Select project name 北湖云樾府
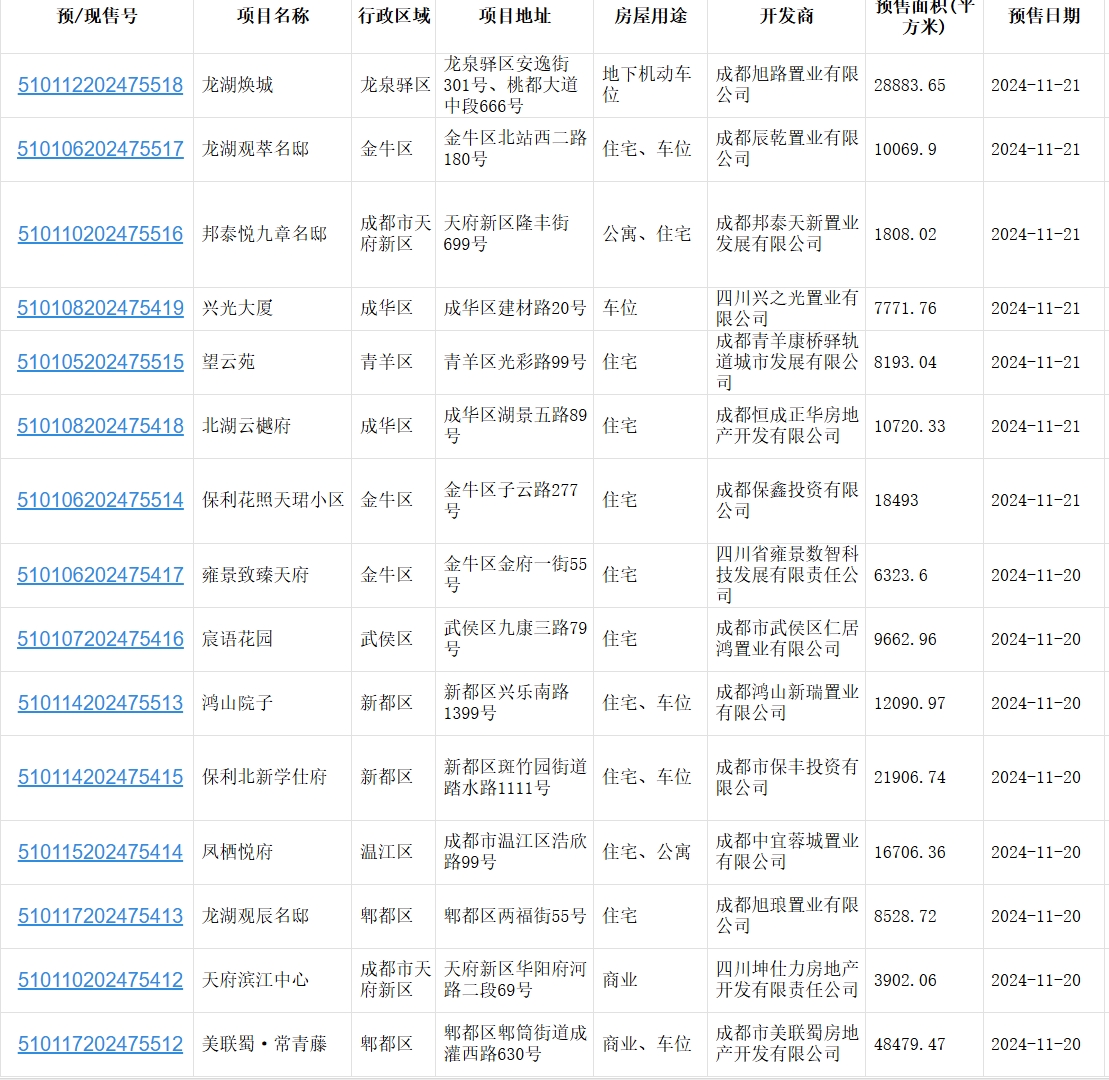This screenshot has height=1080, width=1109. tap(247, 426)
